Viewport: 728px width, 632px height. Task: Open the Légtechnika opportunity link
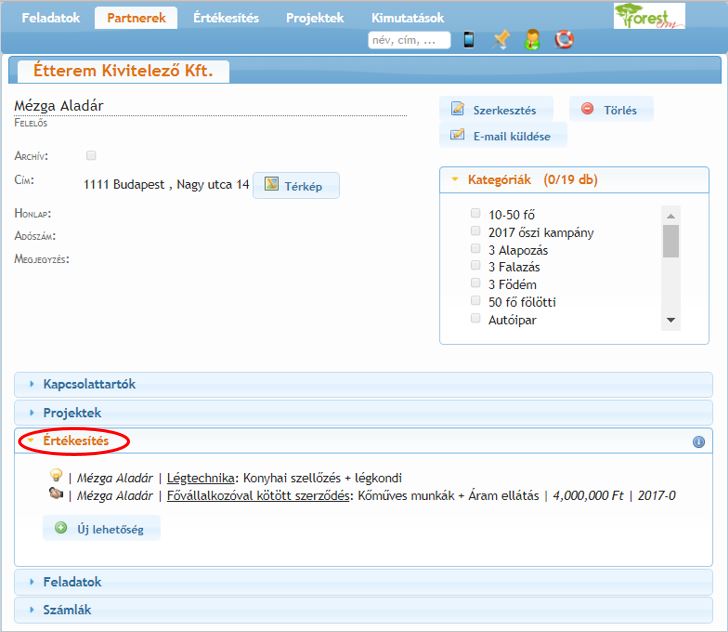point(200,478)
